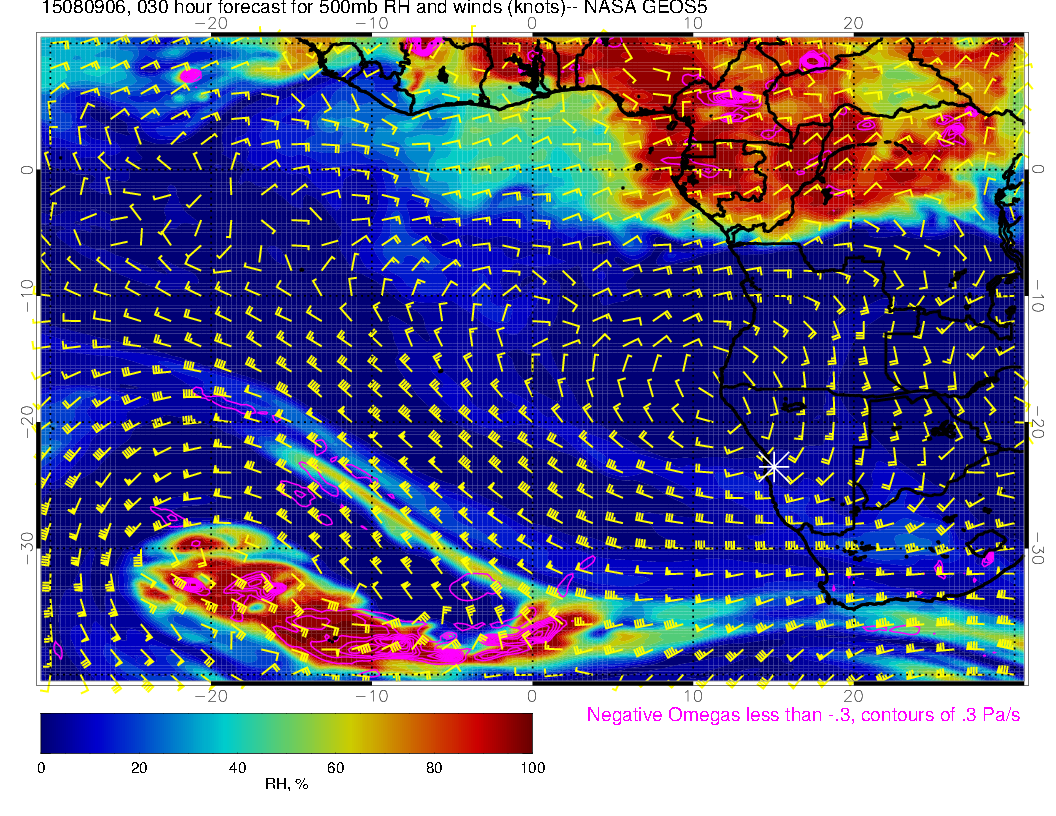Click the "10" longitude label on the bottom axis

[692, 694]
